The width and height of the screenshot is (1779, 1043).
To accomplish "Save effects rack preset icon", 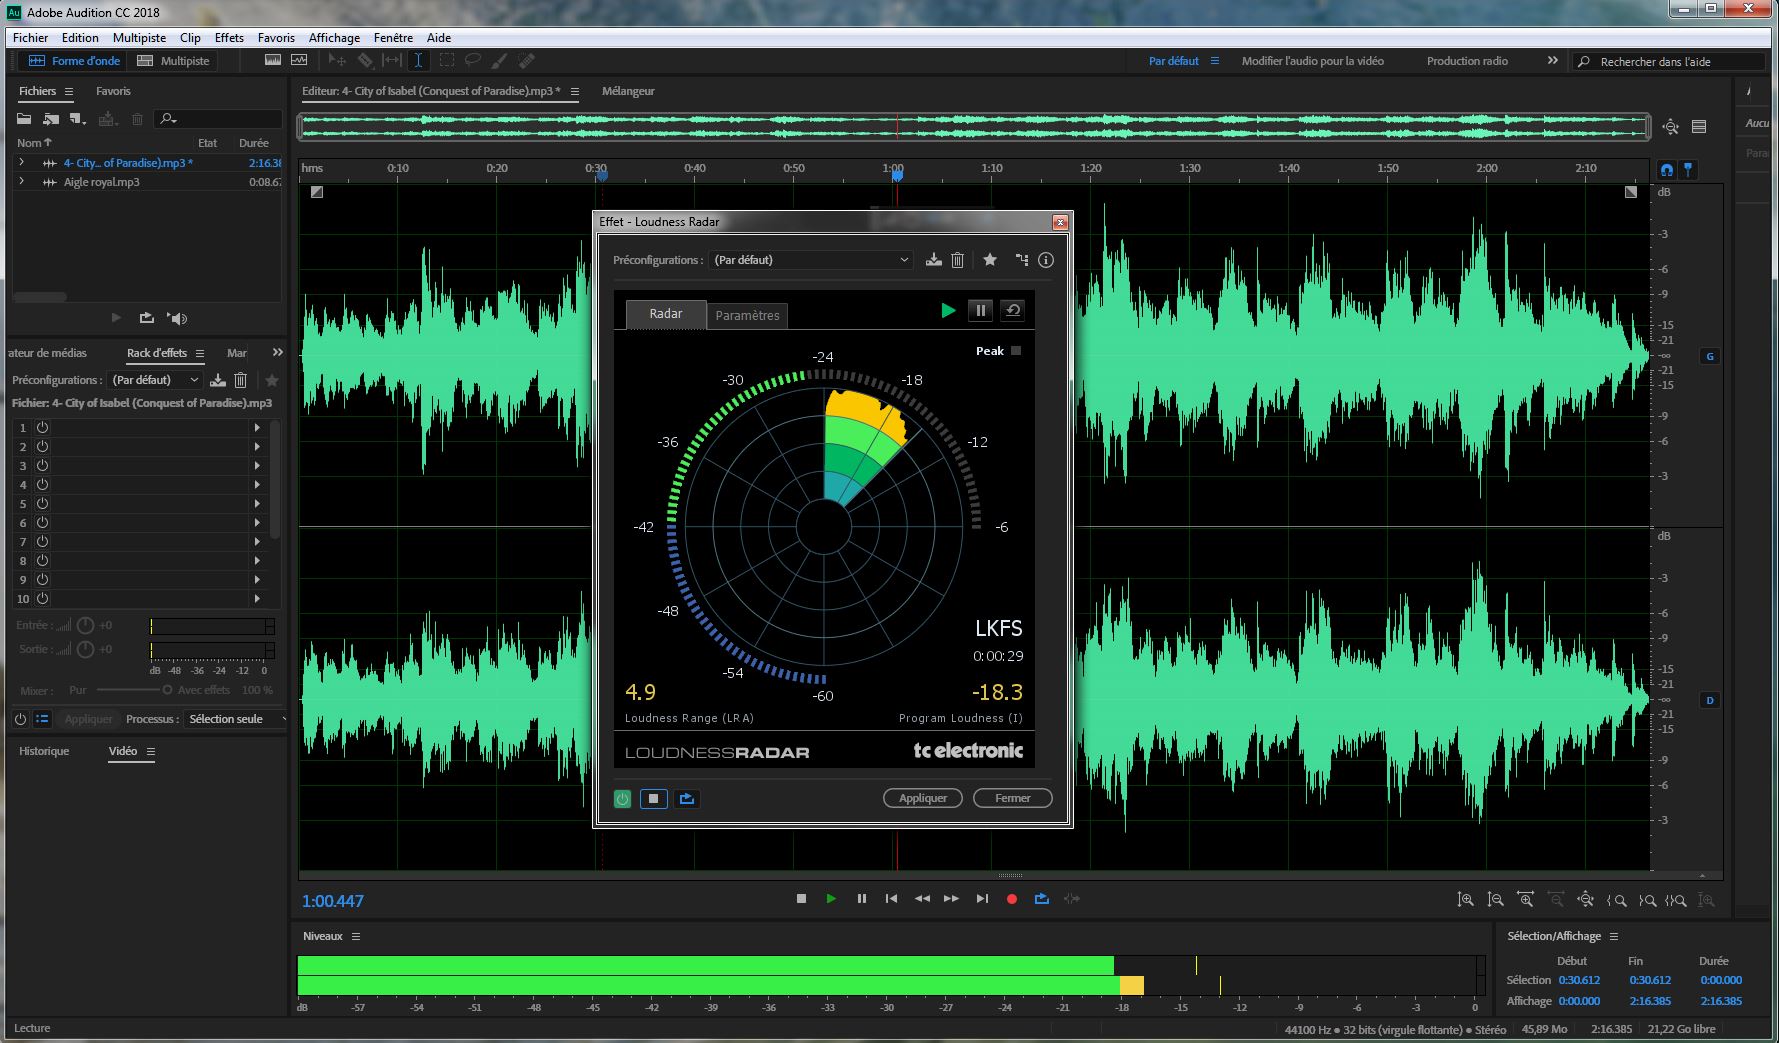I will click(x=218, y=380).
